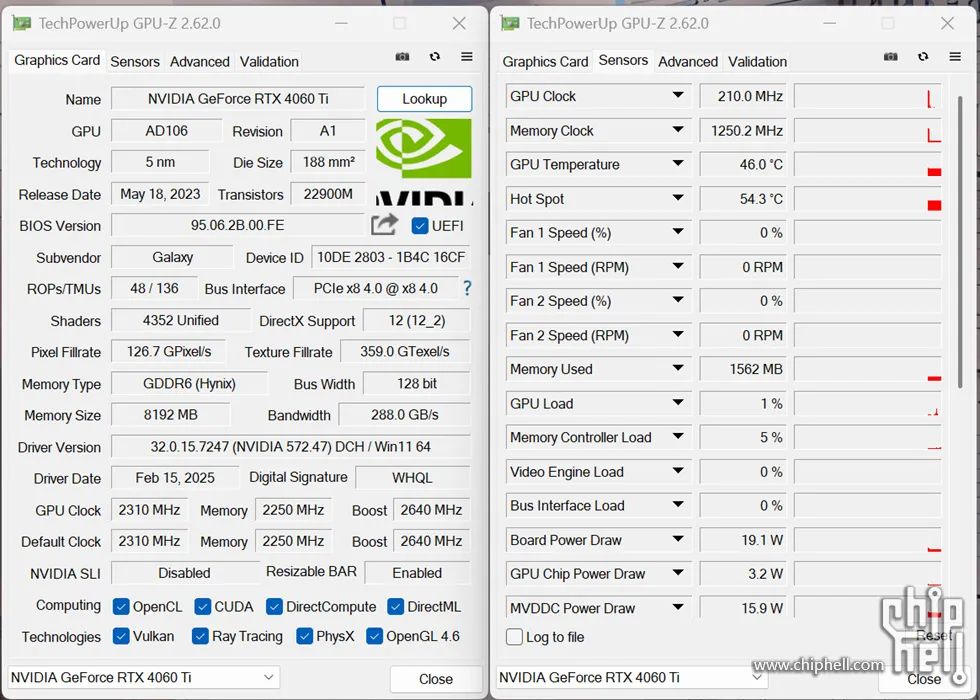This screenshot has width=980, height=700.
Task: Open the GPU Temperature sensor dropdown
Action: point(678,164)
